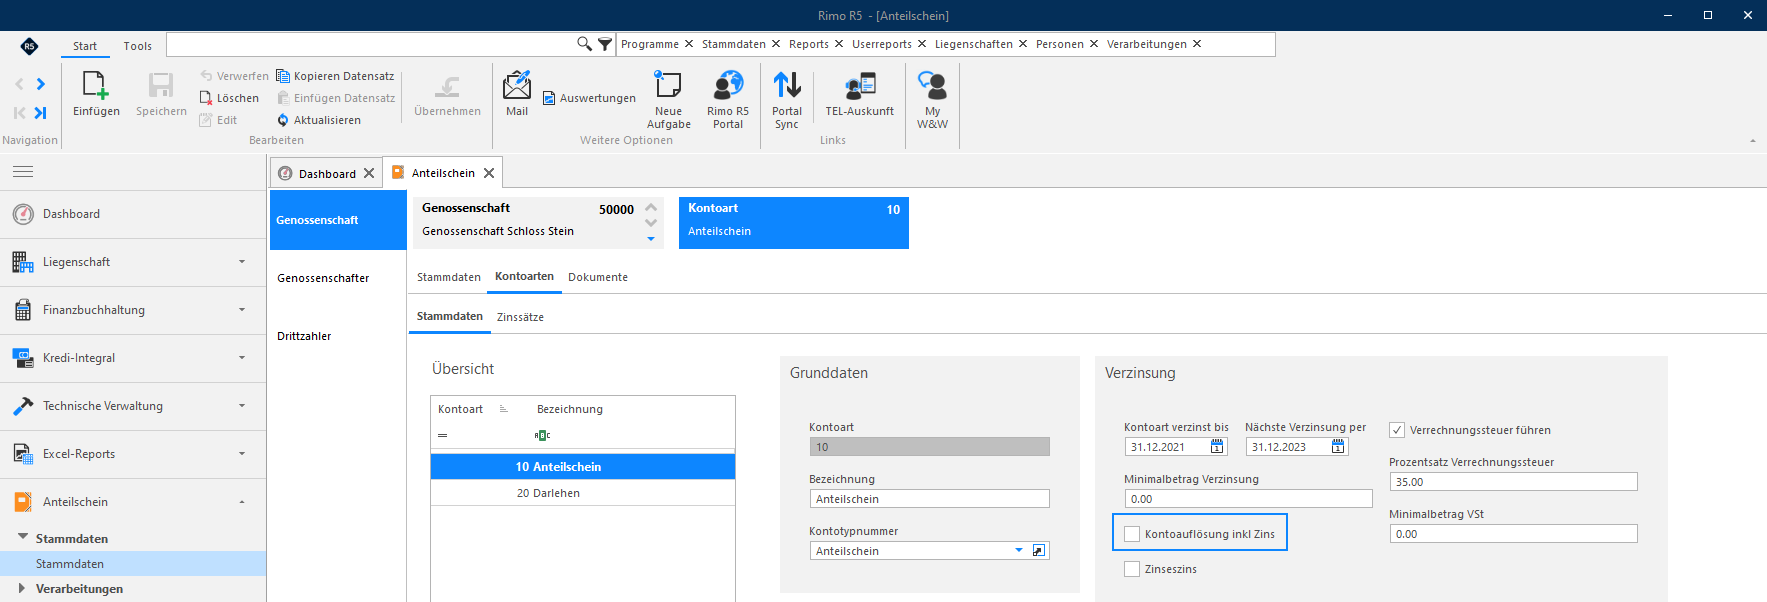Close the Anteilschein document tab
The image size is (1767, 602).
(489, 173)
